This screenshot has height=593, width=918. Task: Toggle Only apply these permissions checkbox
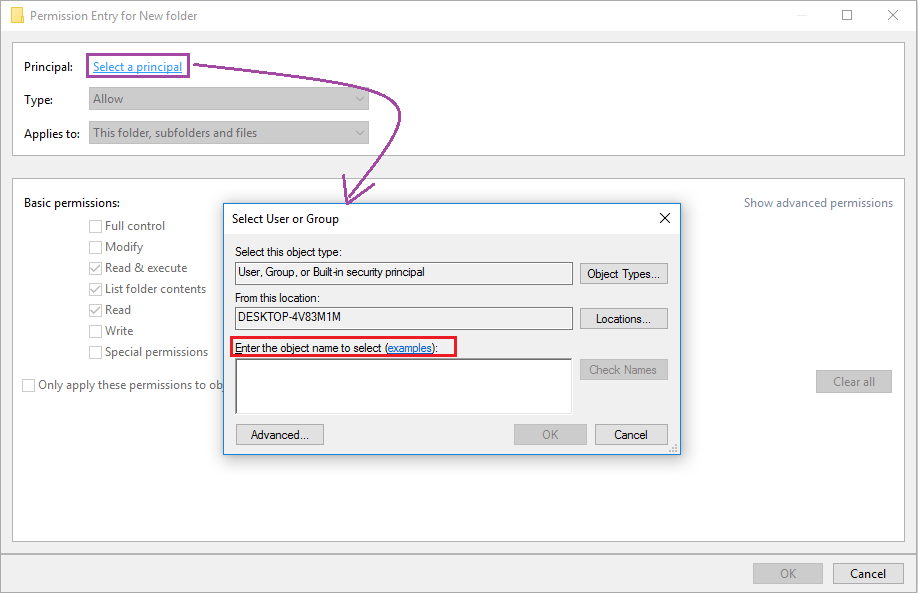tap(29, 385)
